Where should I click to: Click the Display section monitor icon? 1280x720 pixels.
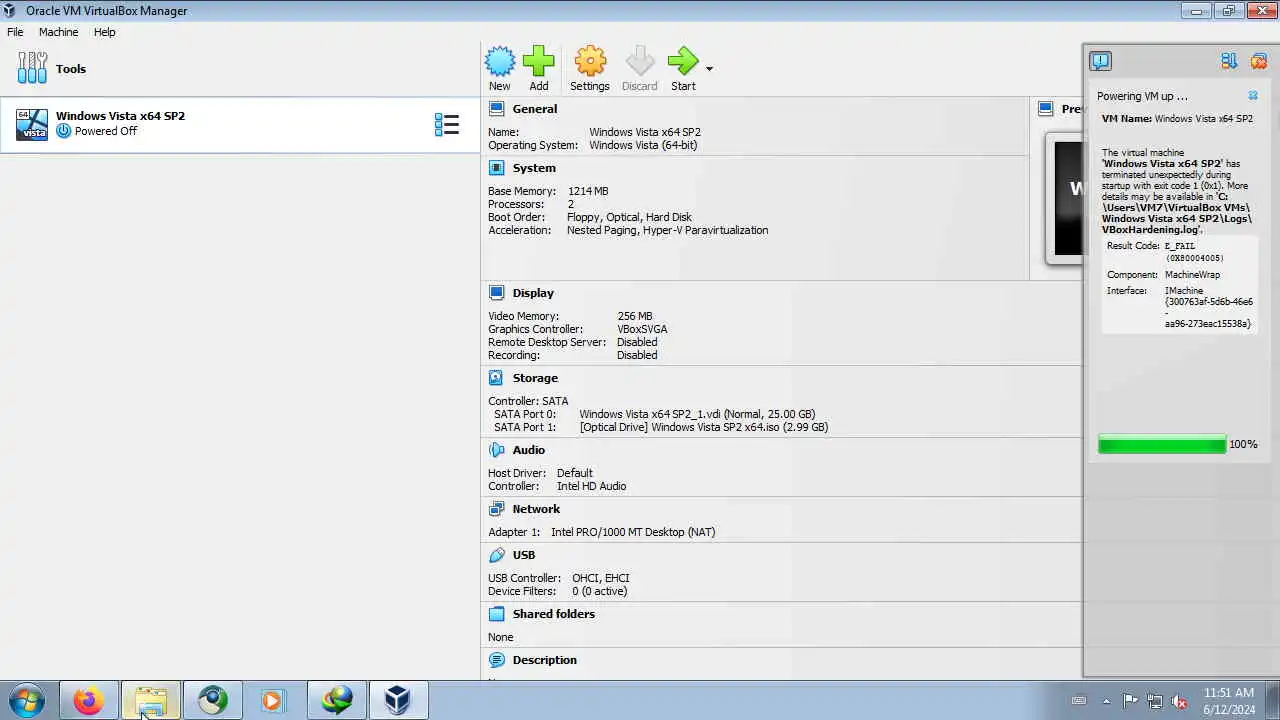[497, 293]
